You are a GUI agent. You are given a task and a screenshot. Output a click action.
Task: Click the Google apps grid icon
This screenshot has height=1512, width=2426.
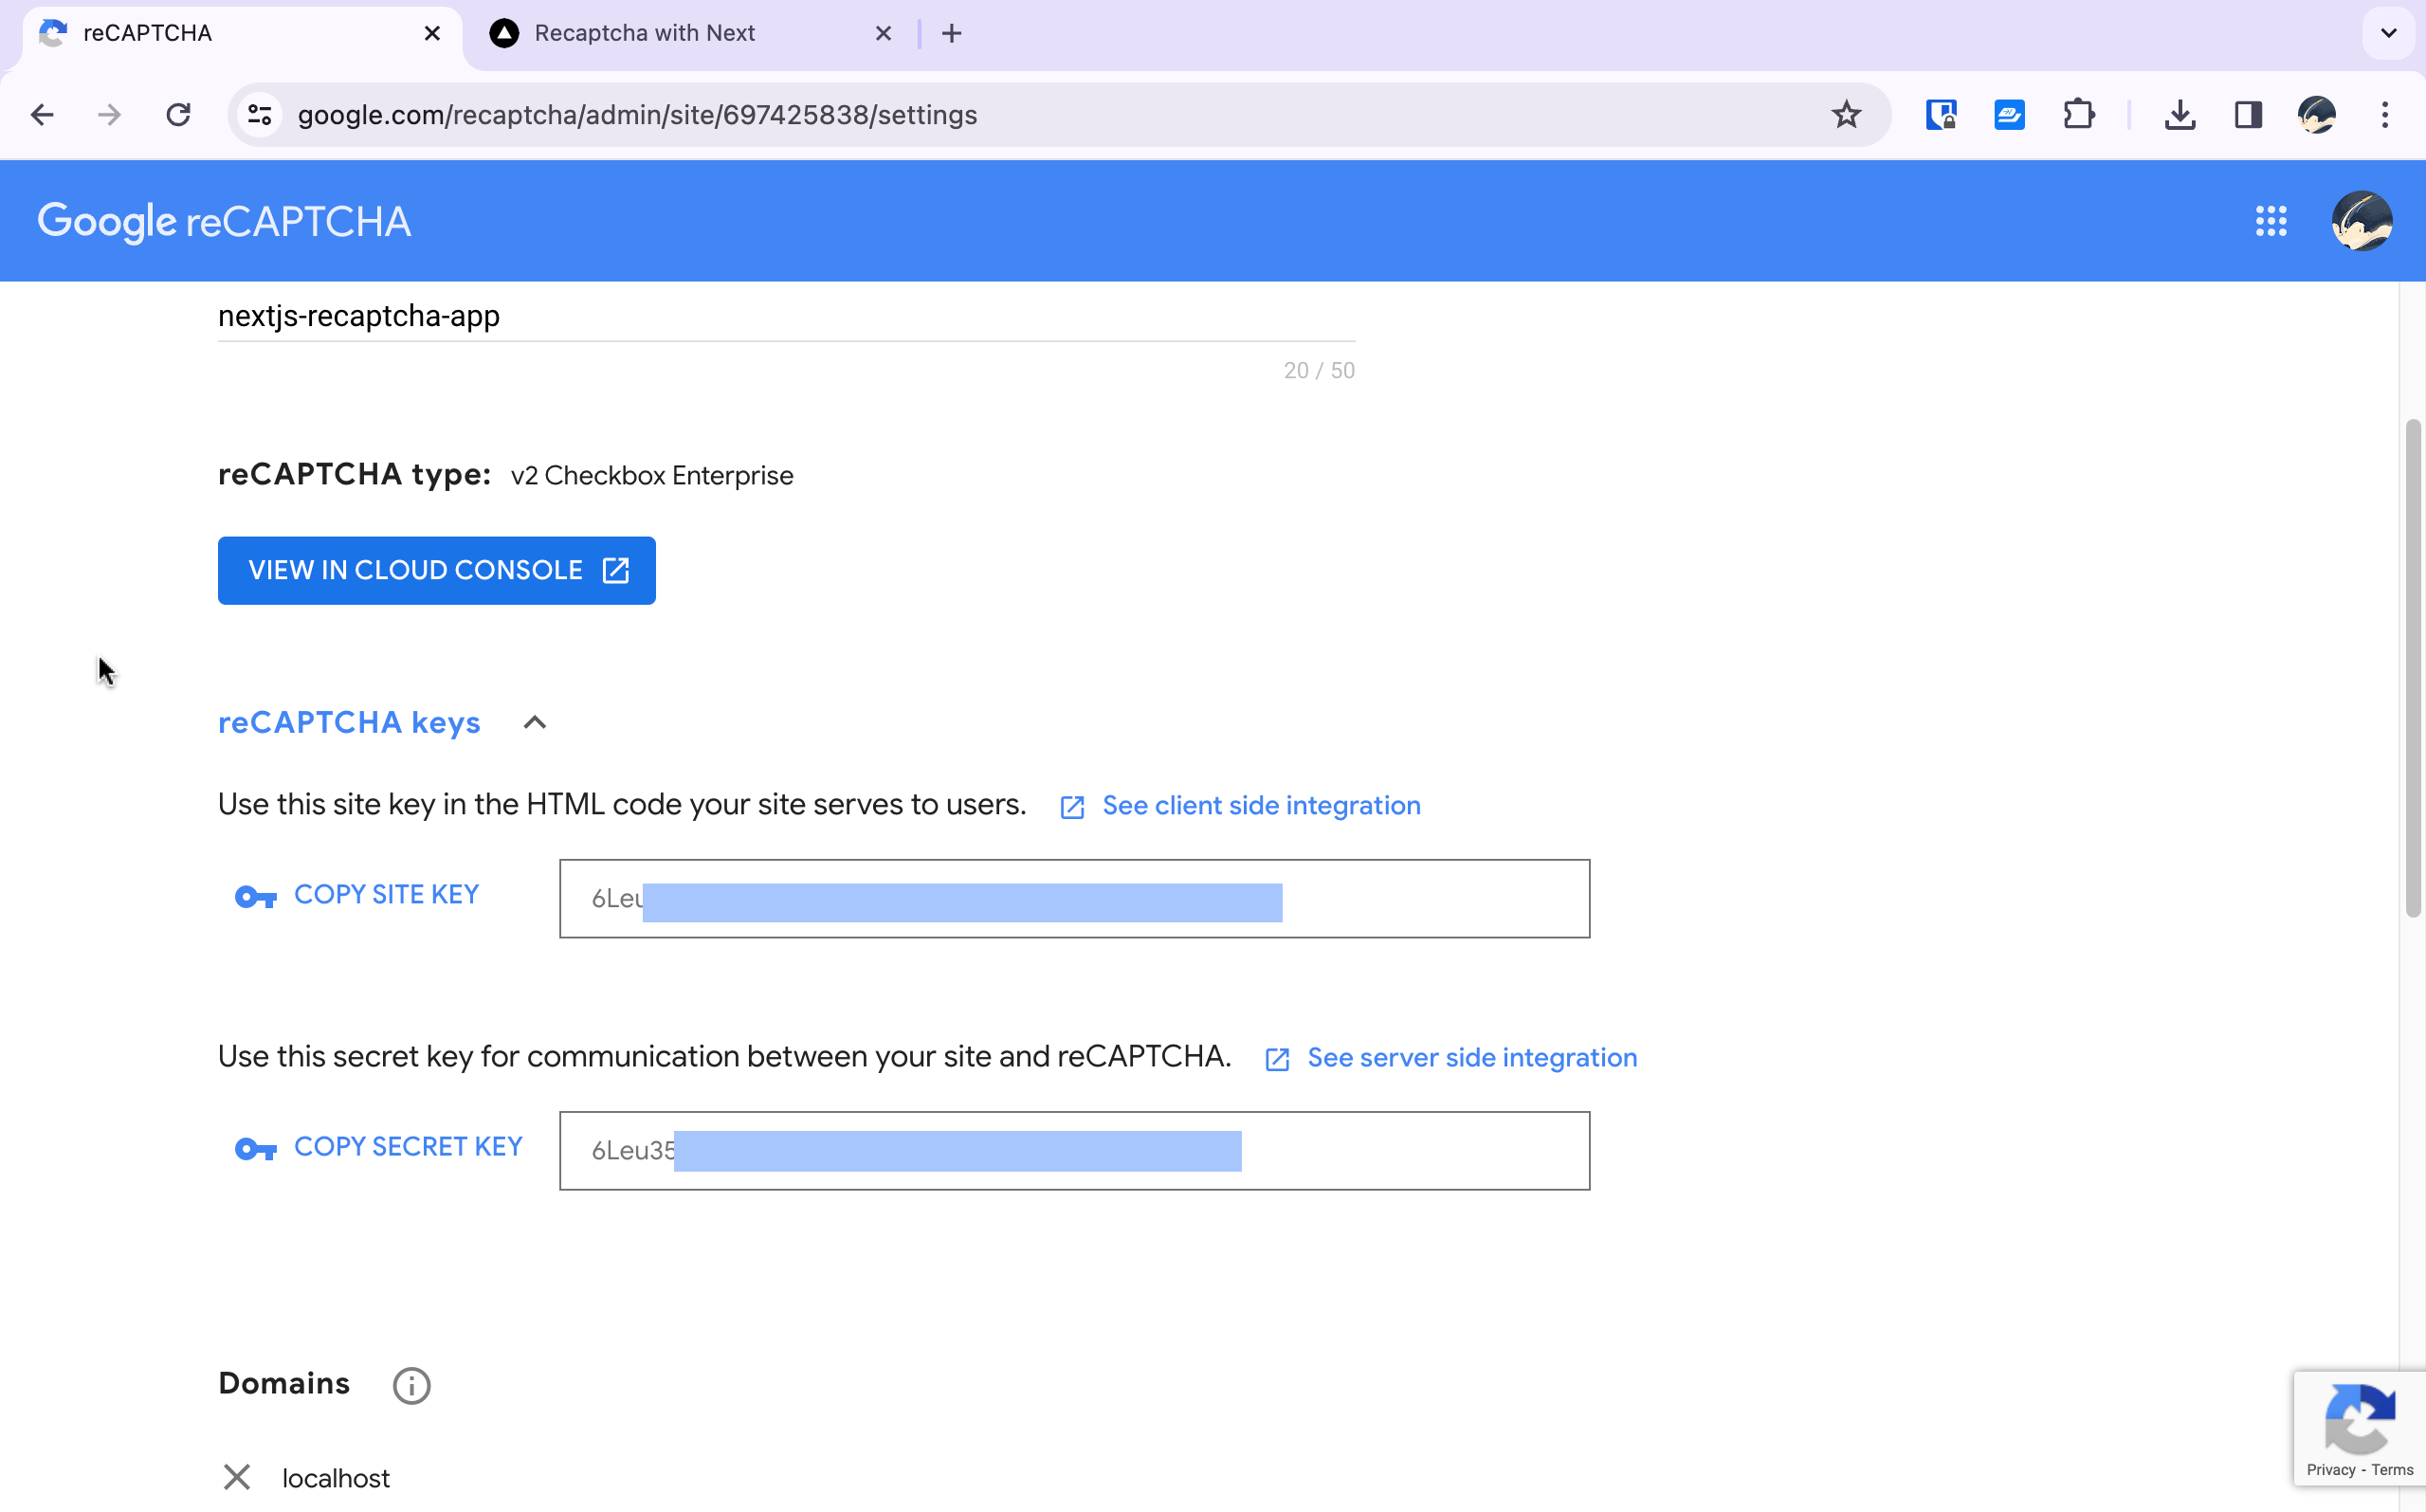2270,221
